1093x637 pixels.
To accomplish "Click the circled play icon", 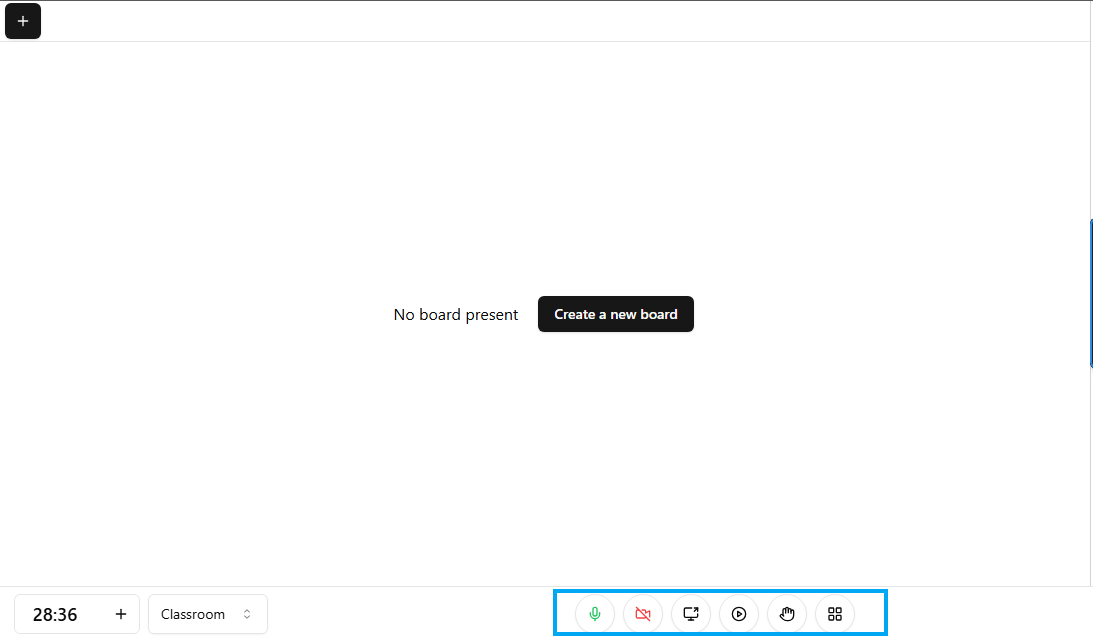I will 739,614.
